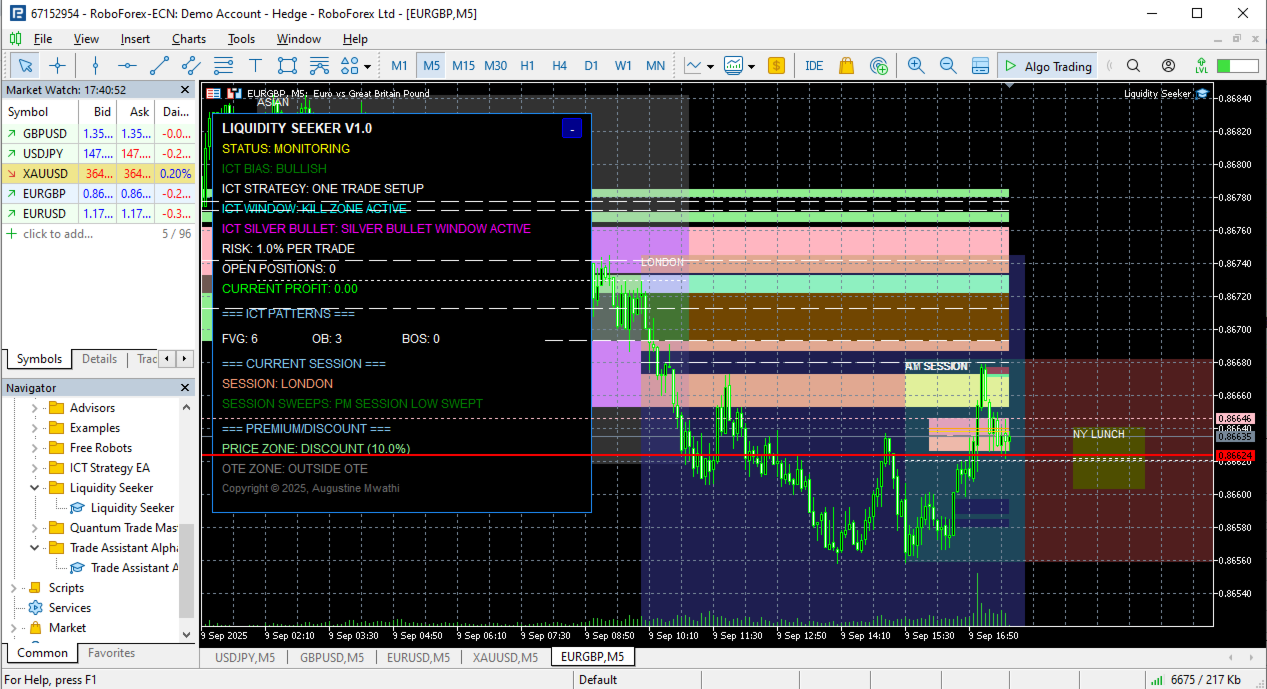Viewport: 1267px width, 689px height.
Task: Select GBPUSD row in Market Watch
Action: [x=99, y=133]
